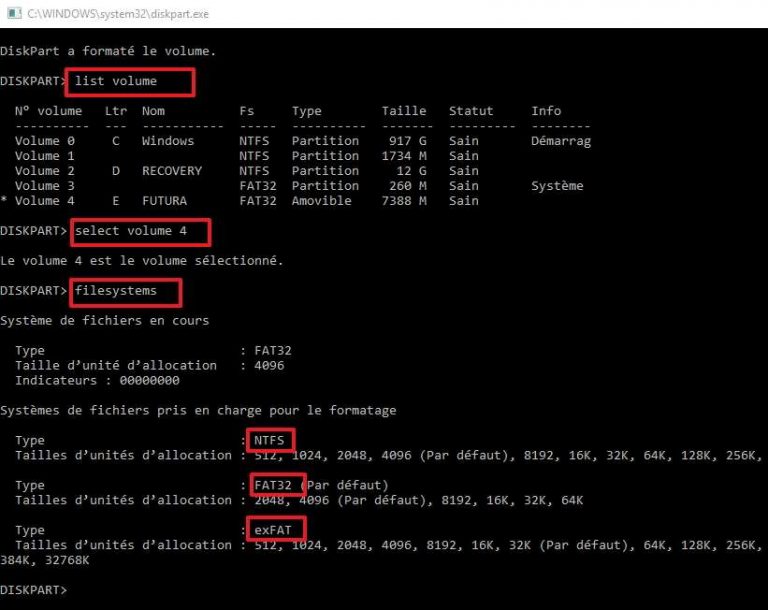768x610 pixels.
Task: Click 'DiskPart a formaté le volume.' message
Action: (x=108, y=51)
